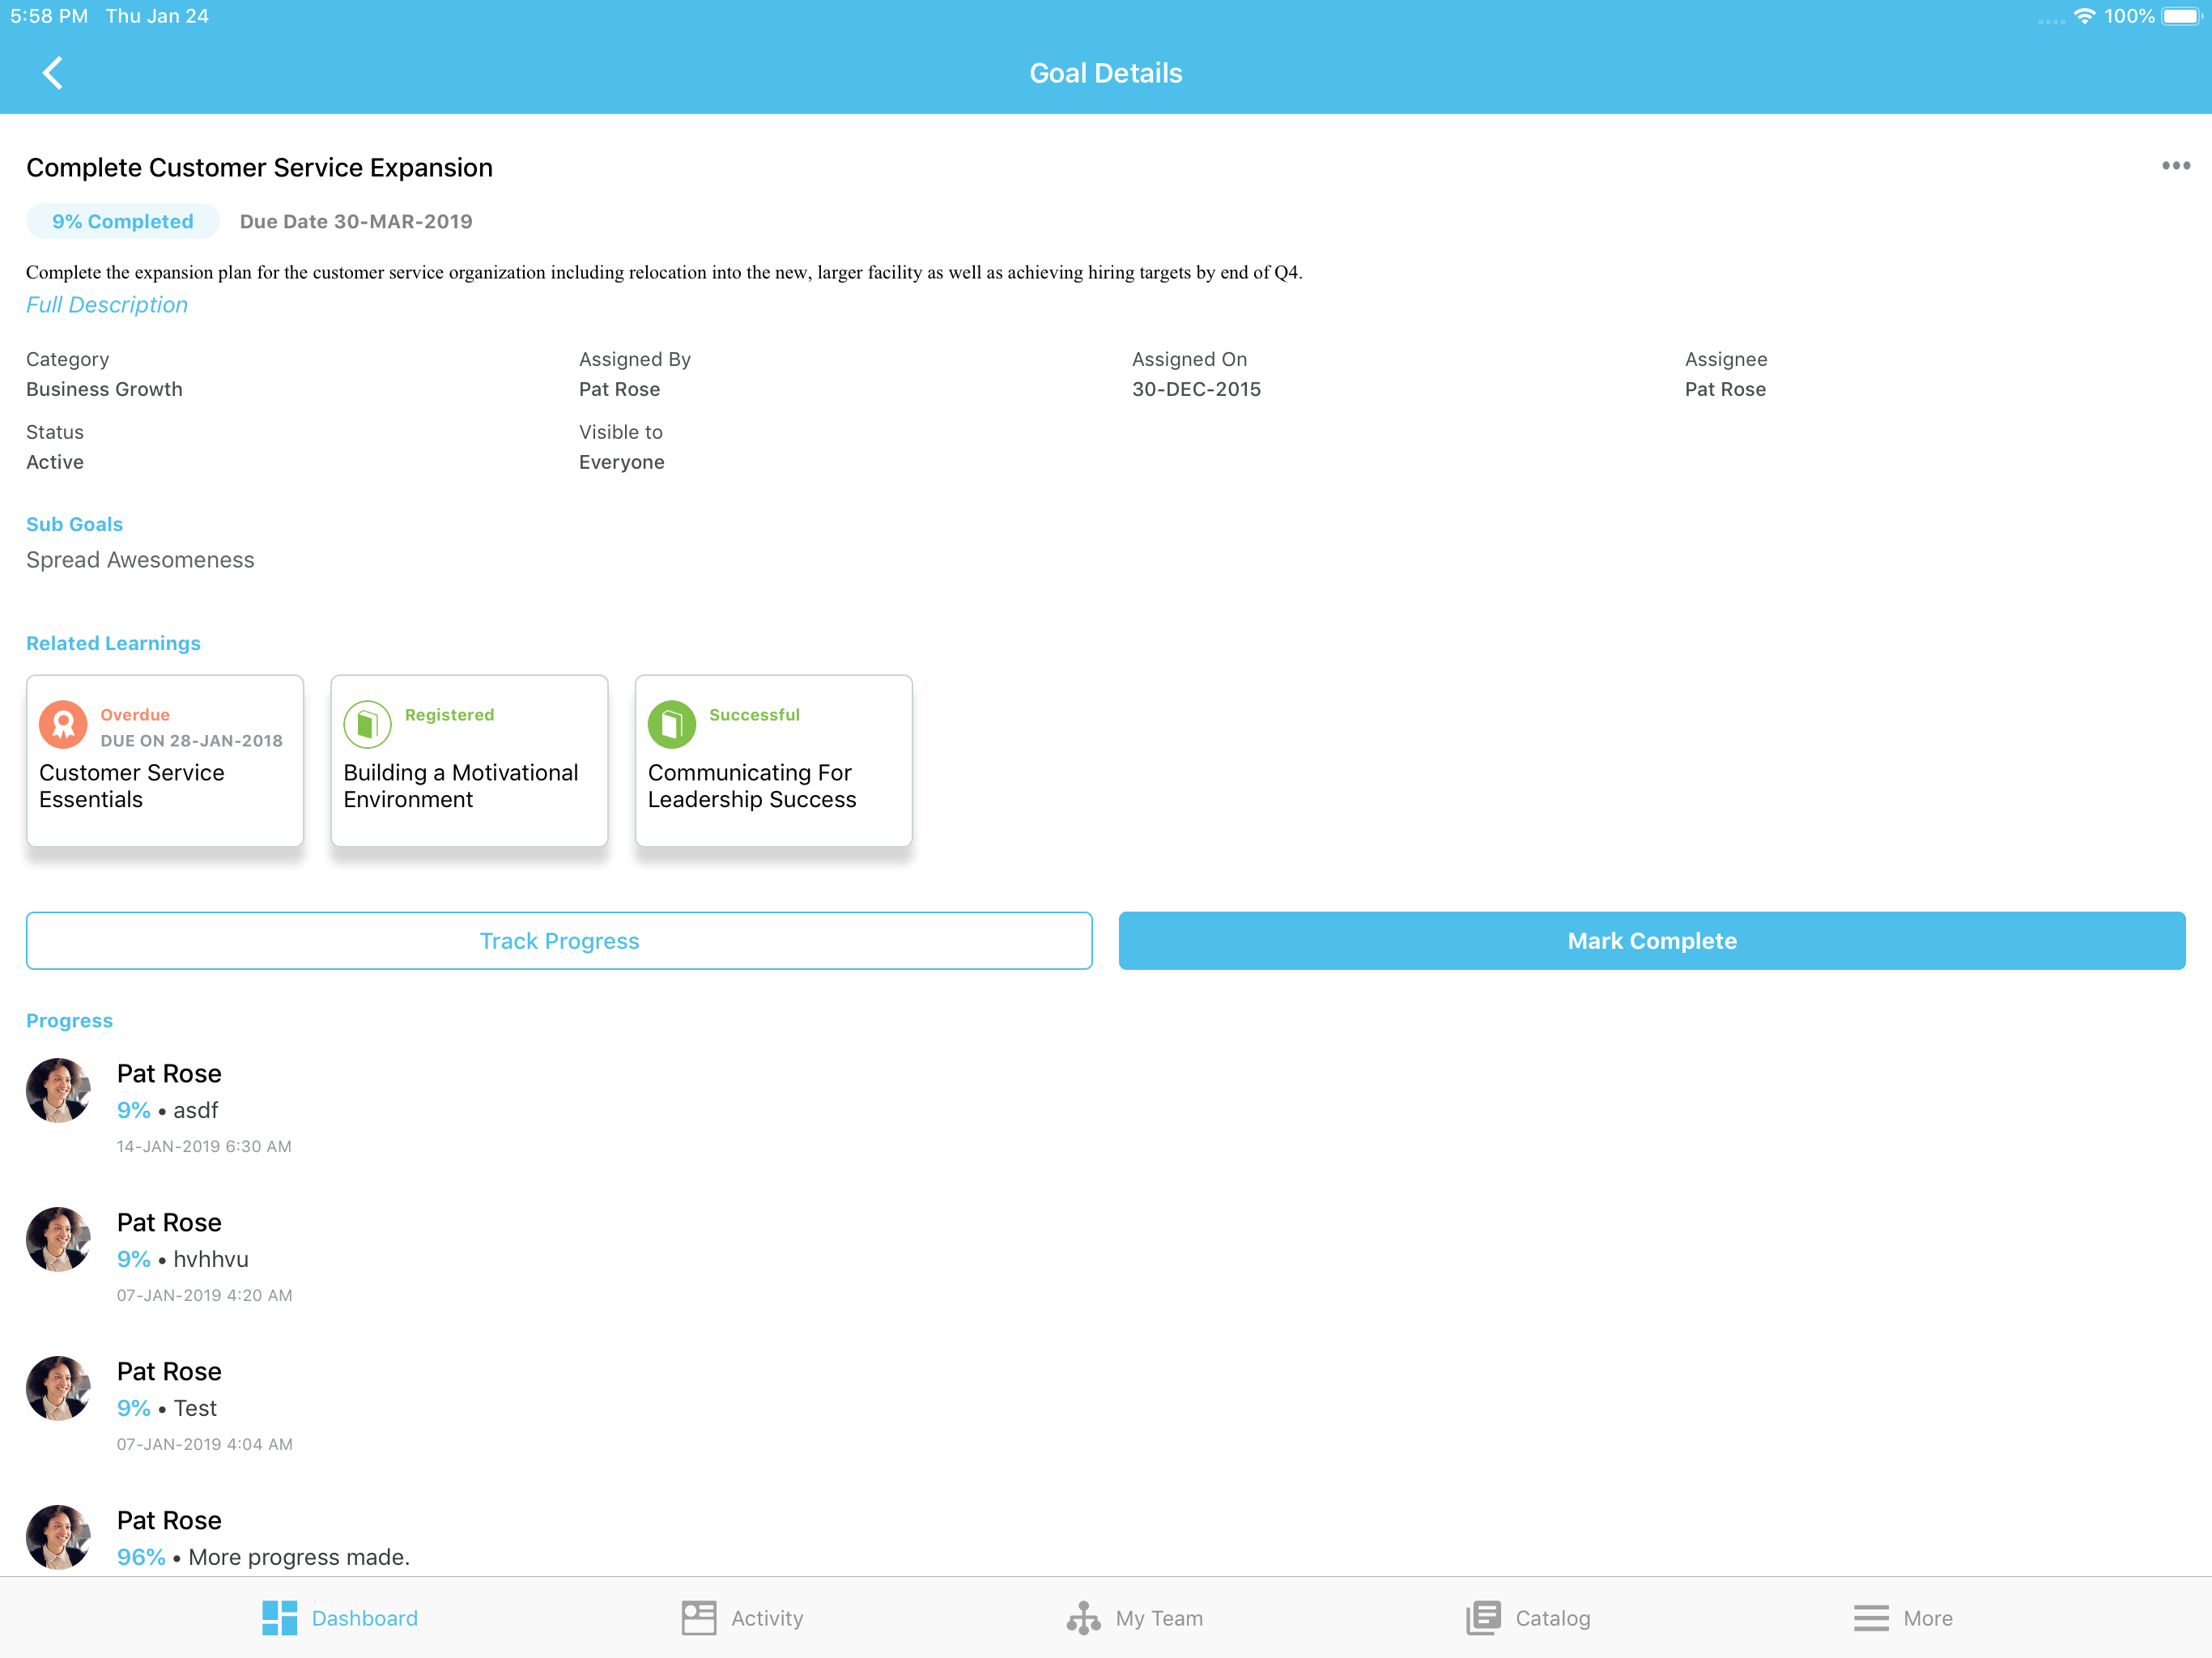This screenshot has width=2212, height=1658.
Task: Expand the Full Description link
Action: (107, 305)
